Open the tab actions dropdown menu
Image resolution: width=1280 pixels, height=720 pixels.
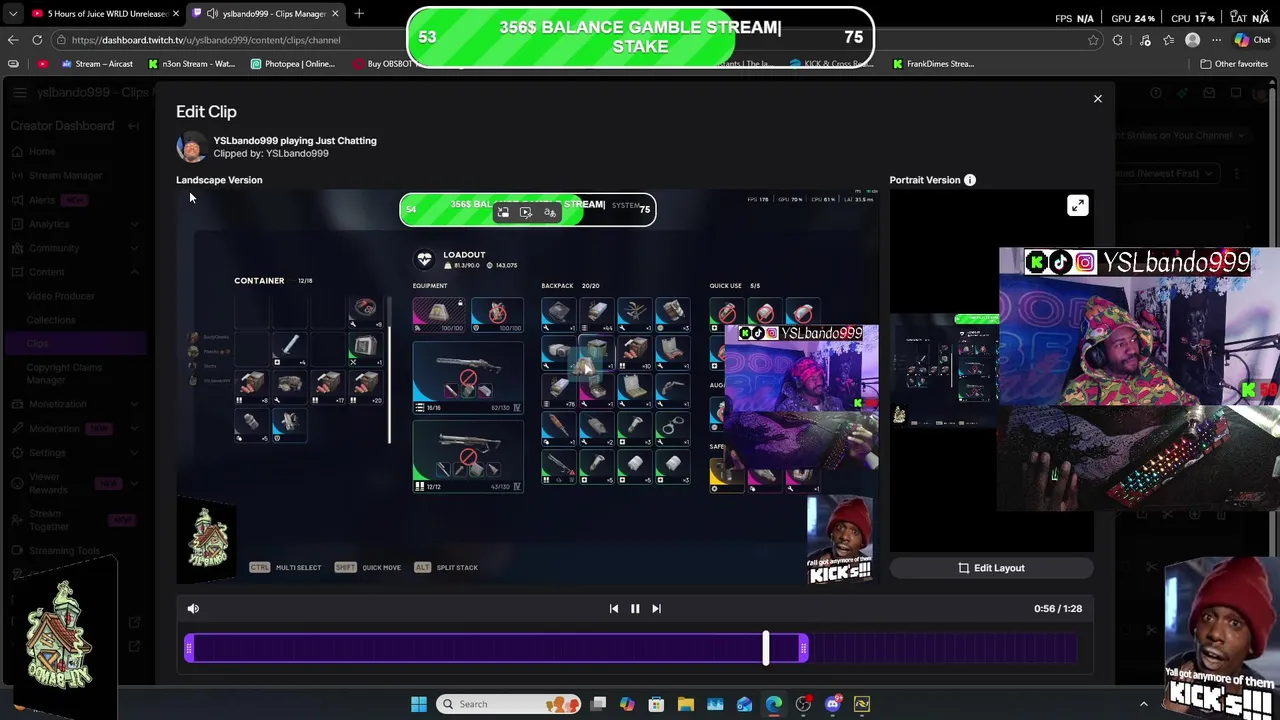(x=13, y=14)
